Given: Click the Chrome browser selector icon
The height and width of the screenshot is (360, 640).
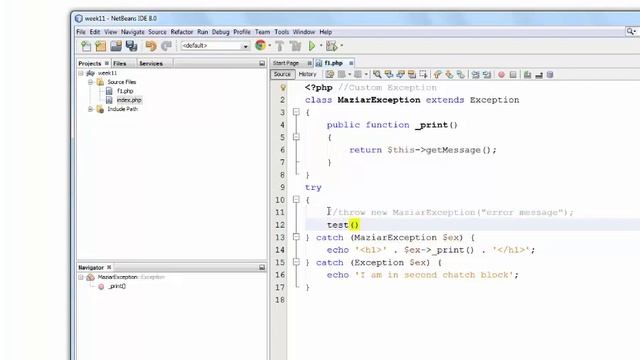Looking at the screenshot, I should [x=260, y=45].
